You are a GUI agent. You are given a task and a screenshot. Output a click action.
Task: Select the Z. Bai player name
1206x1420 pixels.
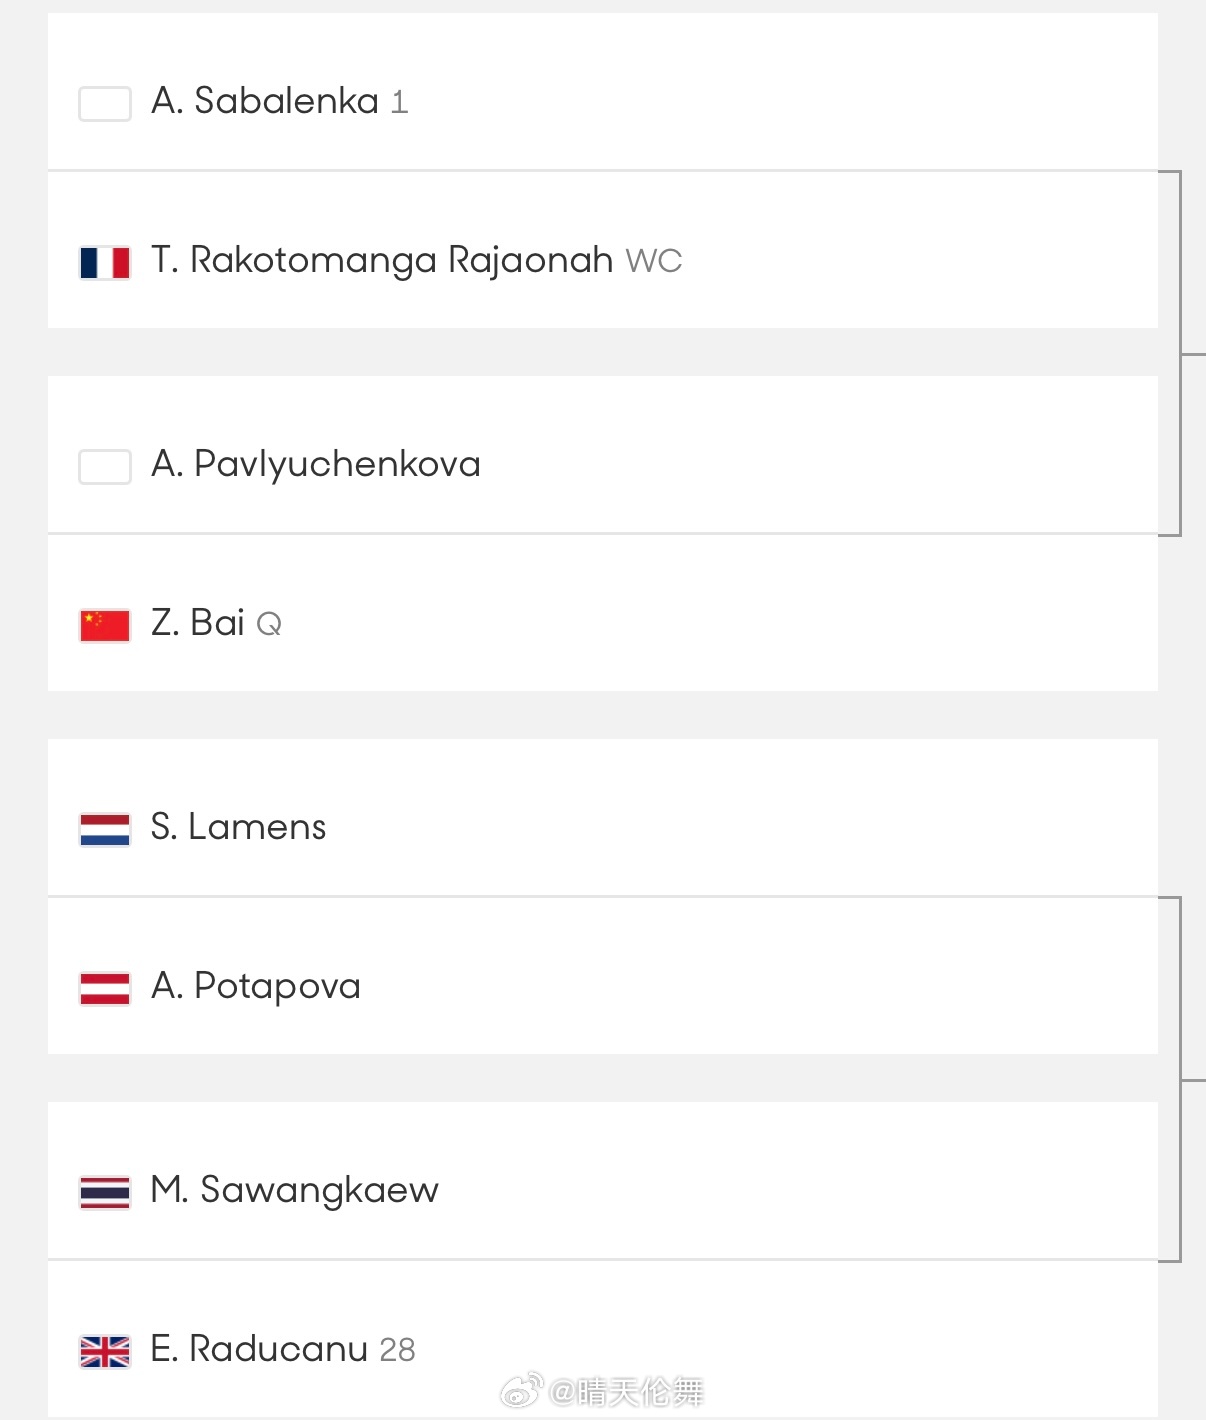click(197, 623)
